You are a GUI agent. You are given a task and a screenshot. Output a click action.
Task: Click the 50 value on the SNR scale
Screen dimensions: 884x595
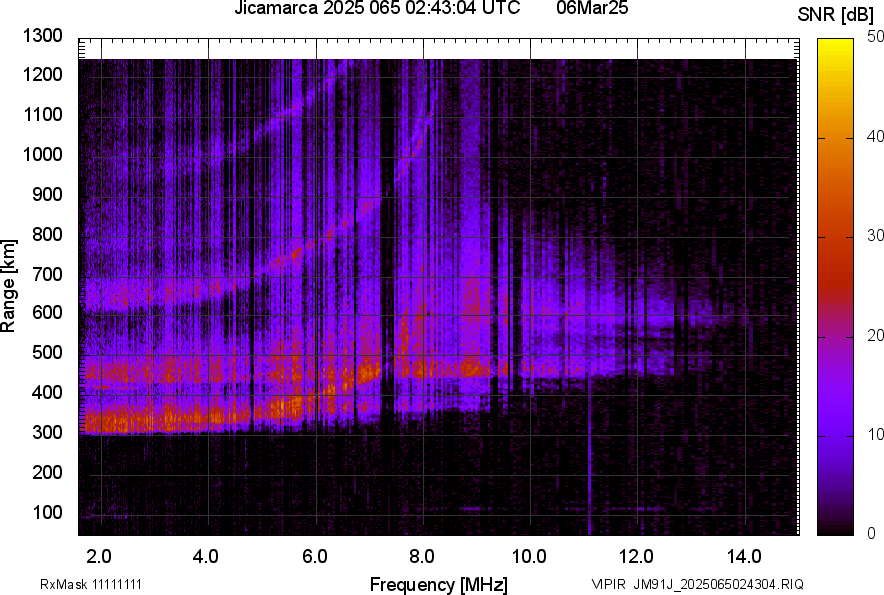tap(876, 37)
